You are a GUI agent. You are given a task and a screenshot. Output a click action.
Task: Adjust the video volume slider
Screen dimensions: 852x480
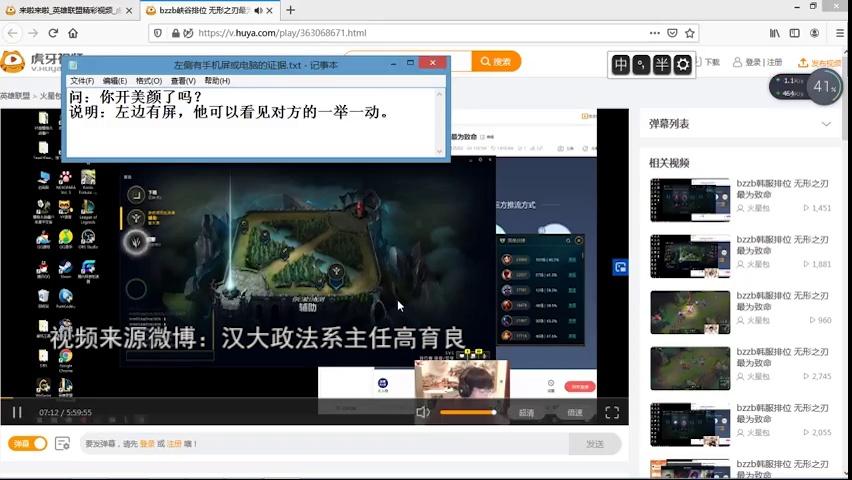point(468,412)
